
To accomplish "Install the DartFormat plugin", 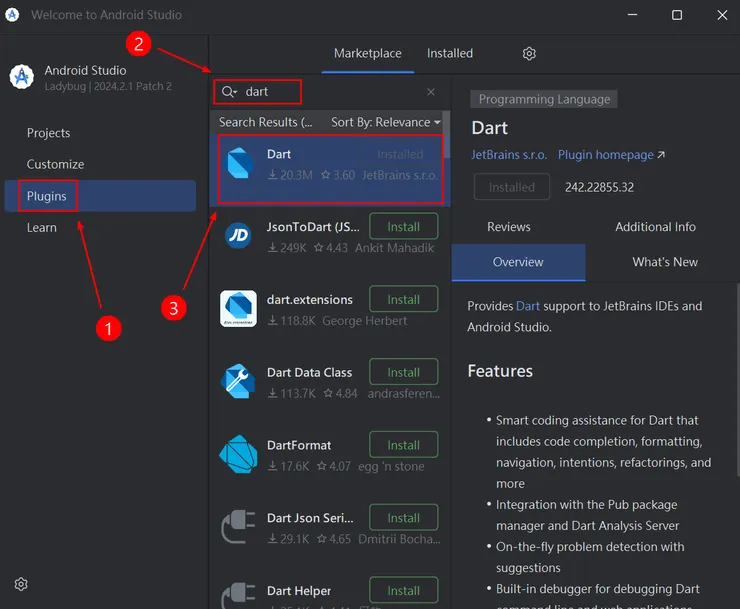I will click(x=404, y=445).
